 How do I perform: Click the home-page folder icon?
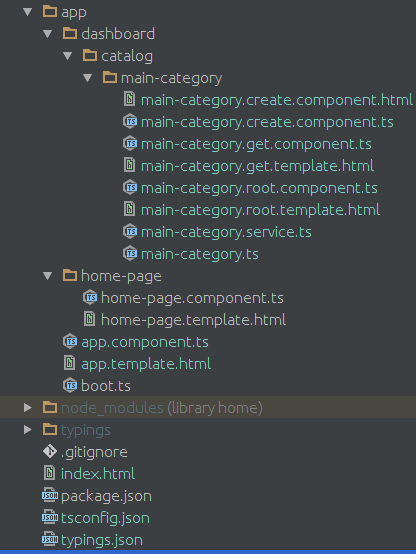coord(70,275)
